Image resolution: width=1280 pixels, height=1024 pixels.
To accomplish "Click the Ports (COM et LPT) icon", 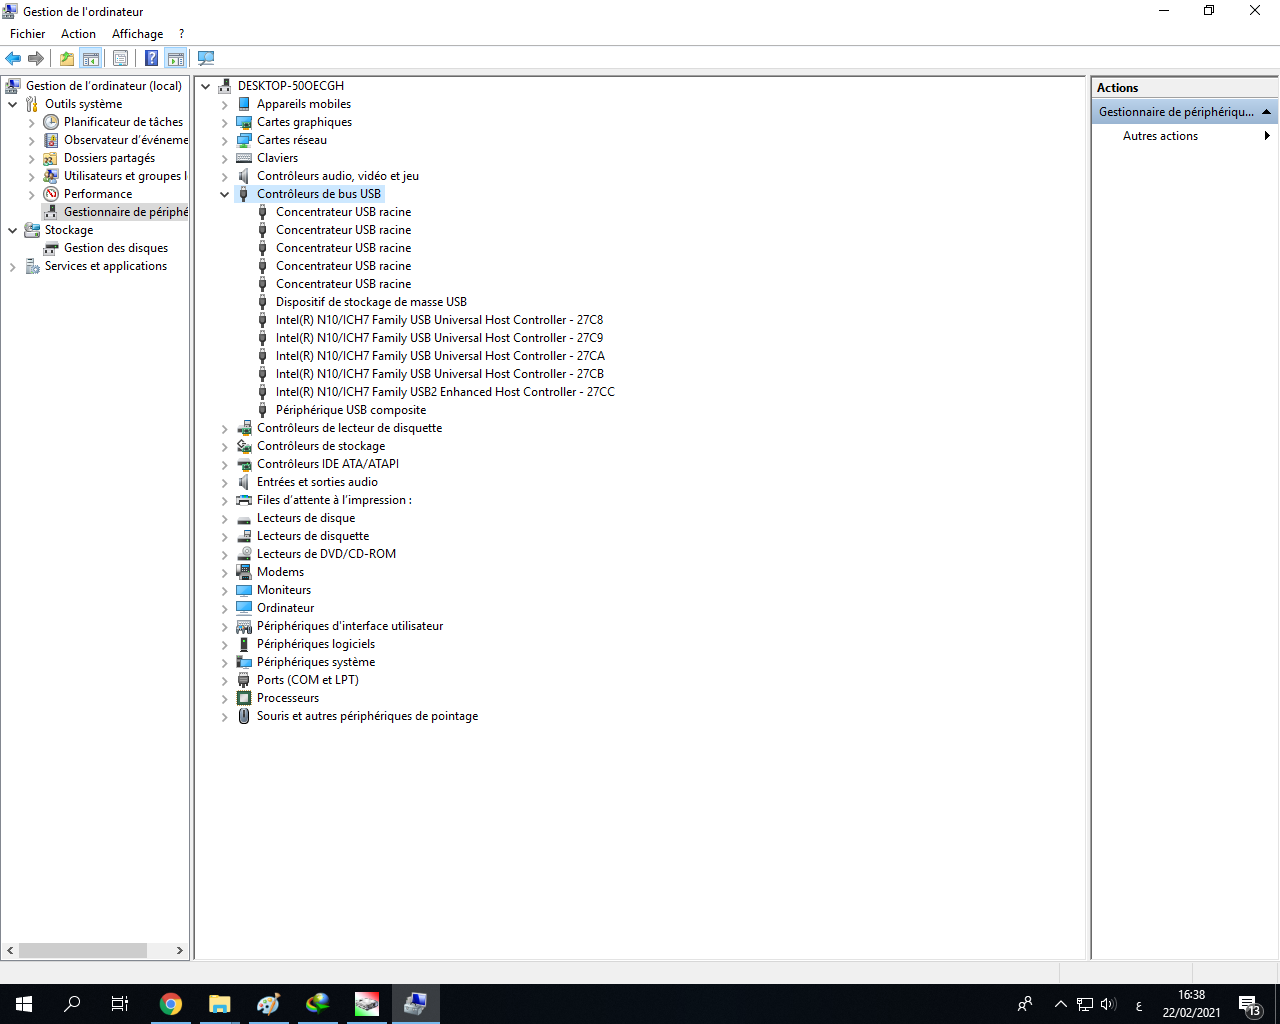I will [244, 680].
